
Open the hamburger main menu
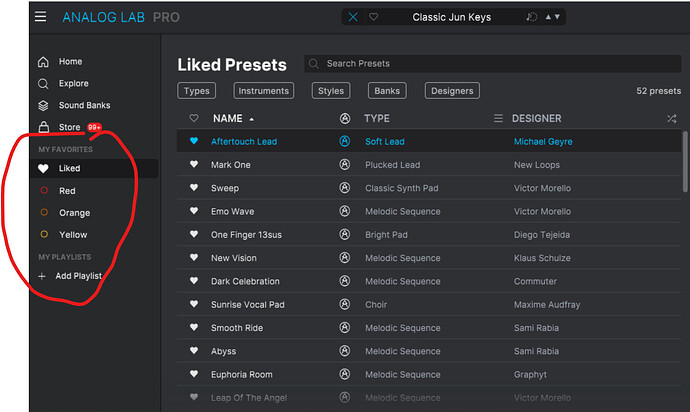(40, 17)
